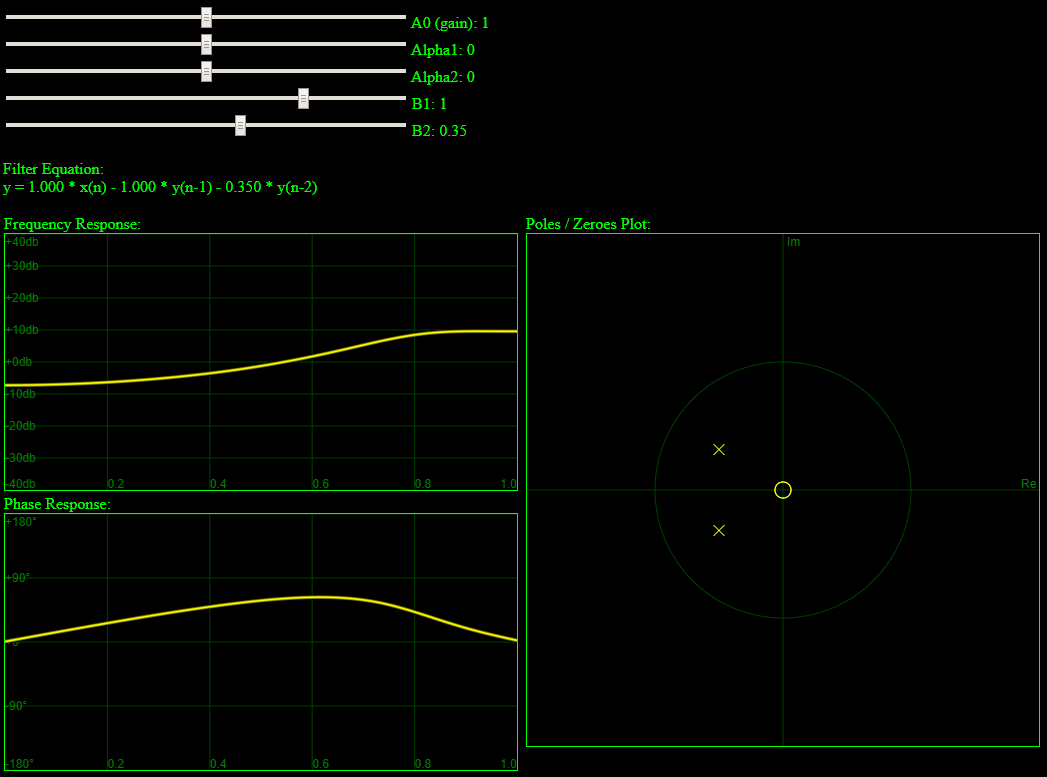
Task: Select the zero circle at the origin
Action: coord(783,490)
